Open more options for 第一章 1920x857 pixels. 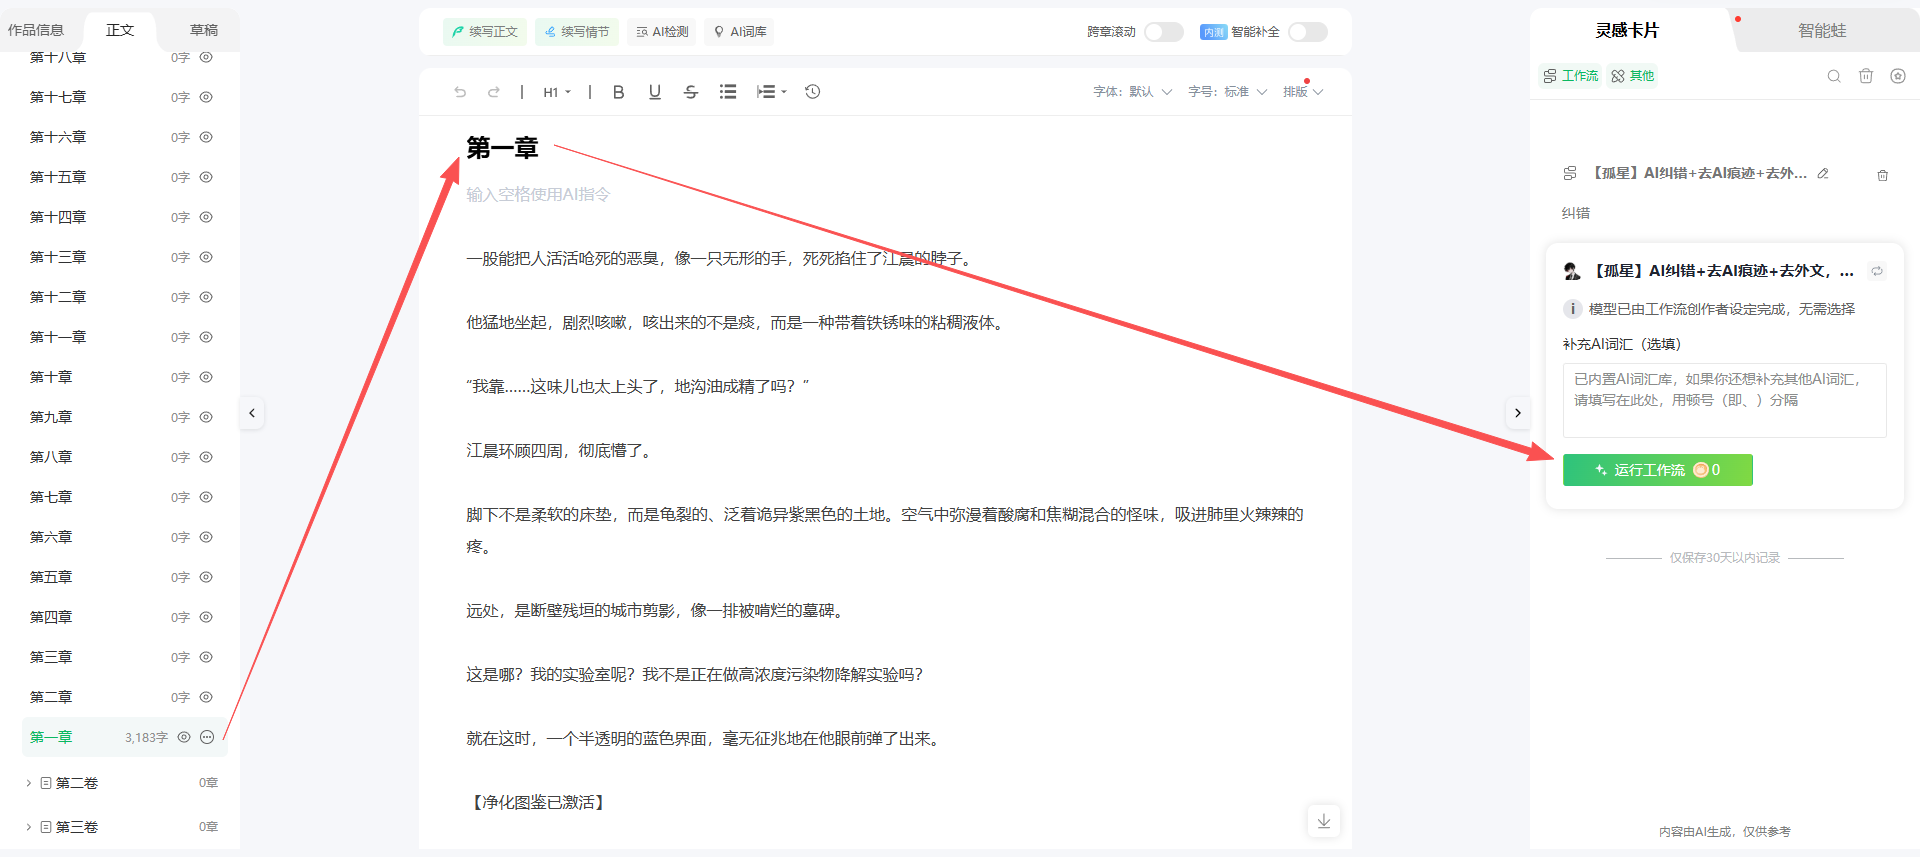[x=207, y=737]
